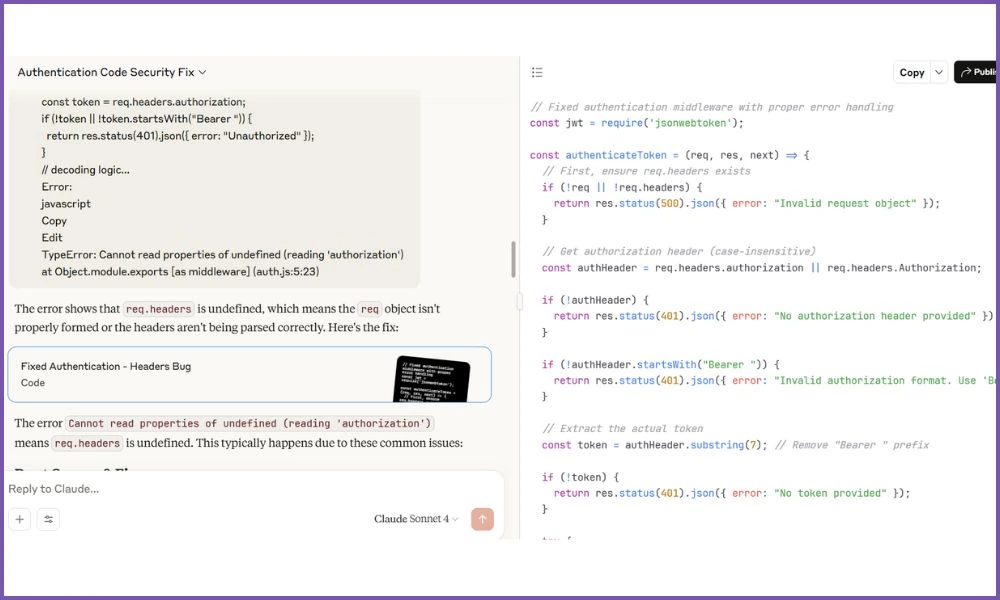Click the artifact list icon above code
This screenshot has height=600, width=1000.
tap(537, 72)
